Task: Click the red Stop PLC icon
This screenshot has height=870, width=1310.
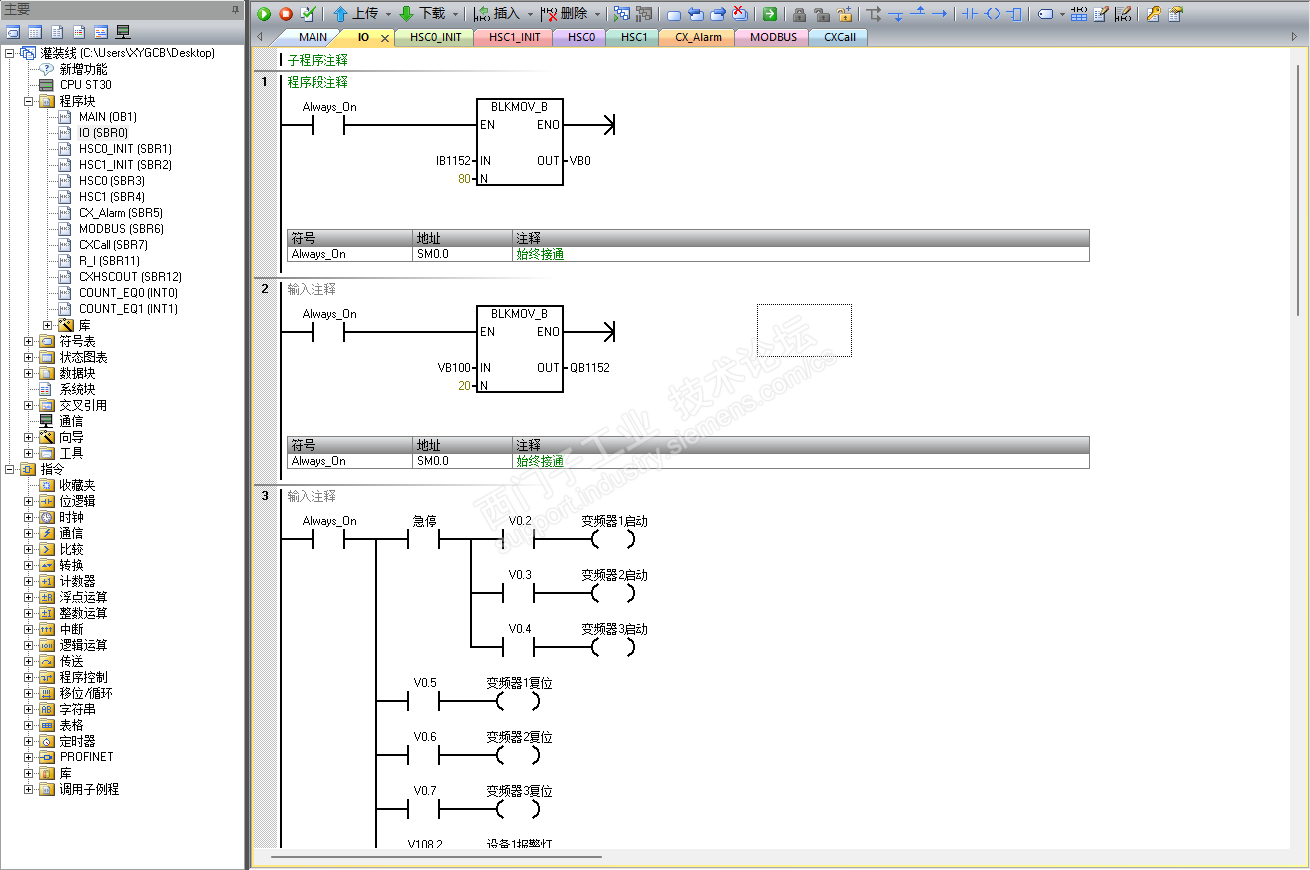Action: point(286,14)
